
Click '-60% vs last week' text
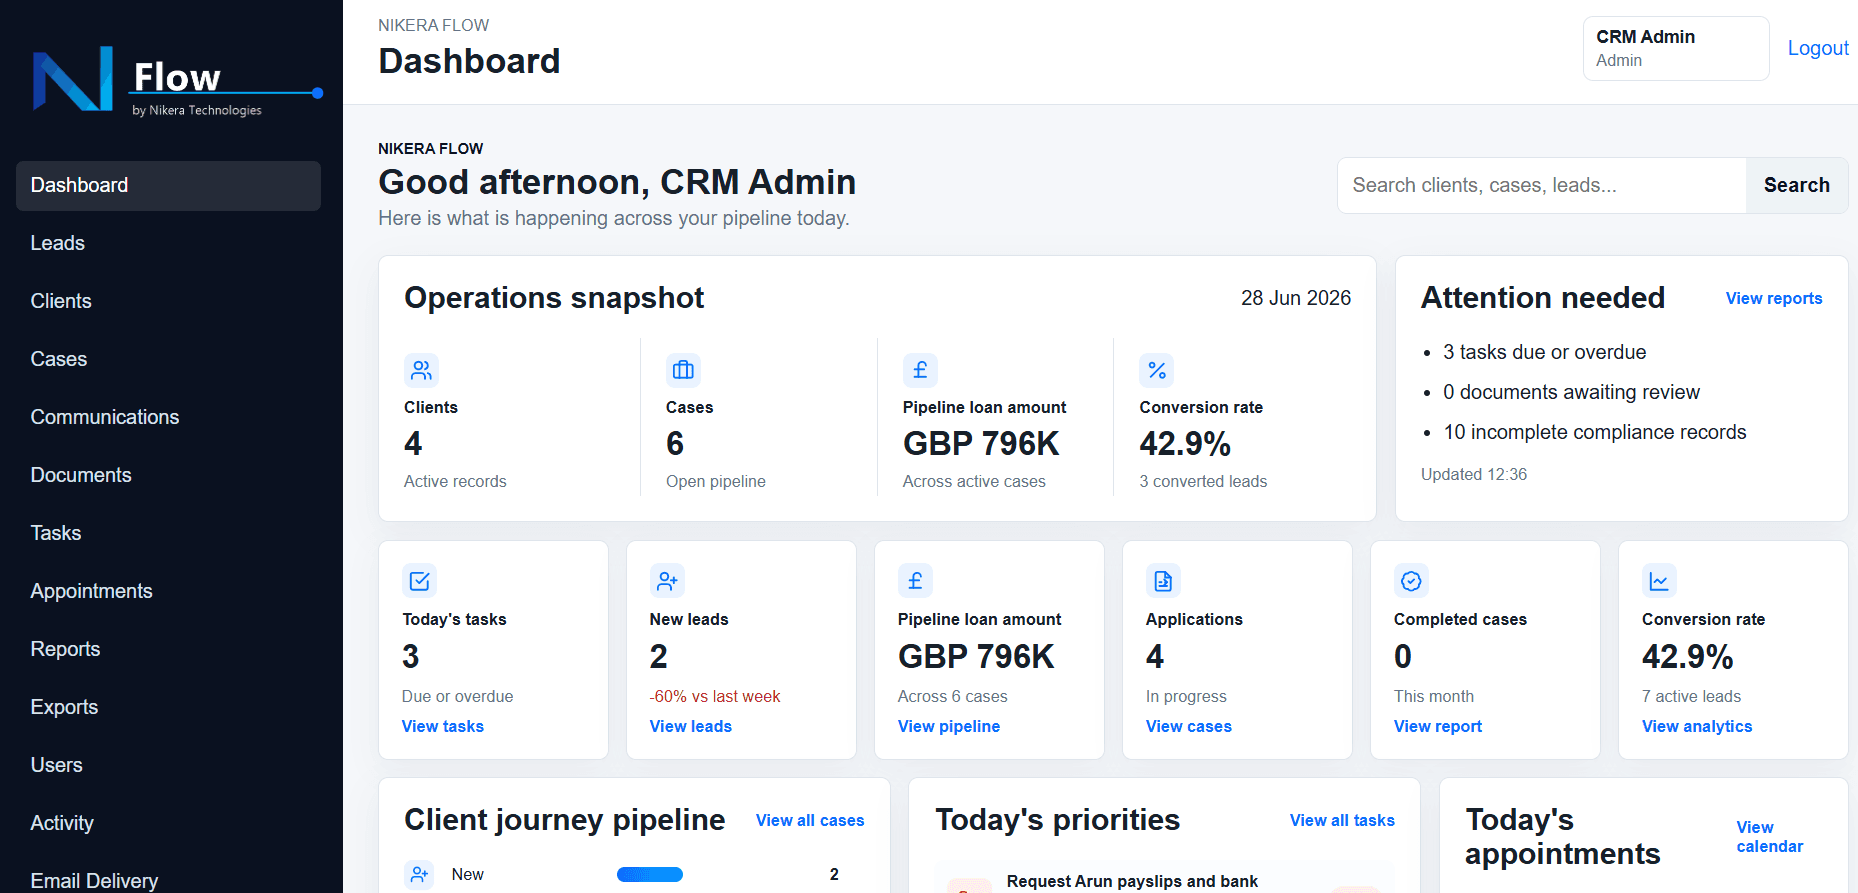pyautogui.click(x=715, y=696)
